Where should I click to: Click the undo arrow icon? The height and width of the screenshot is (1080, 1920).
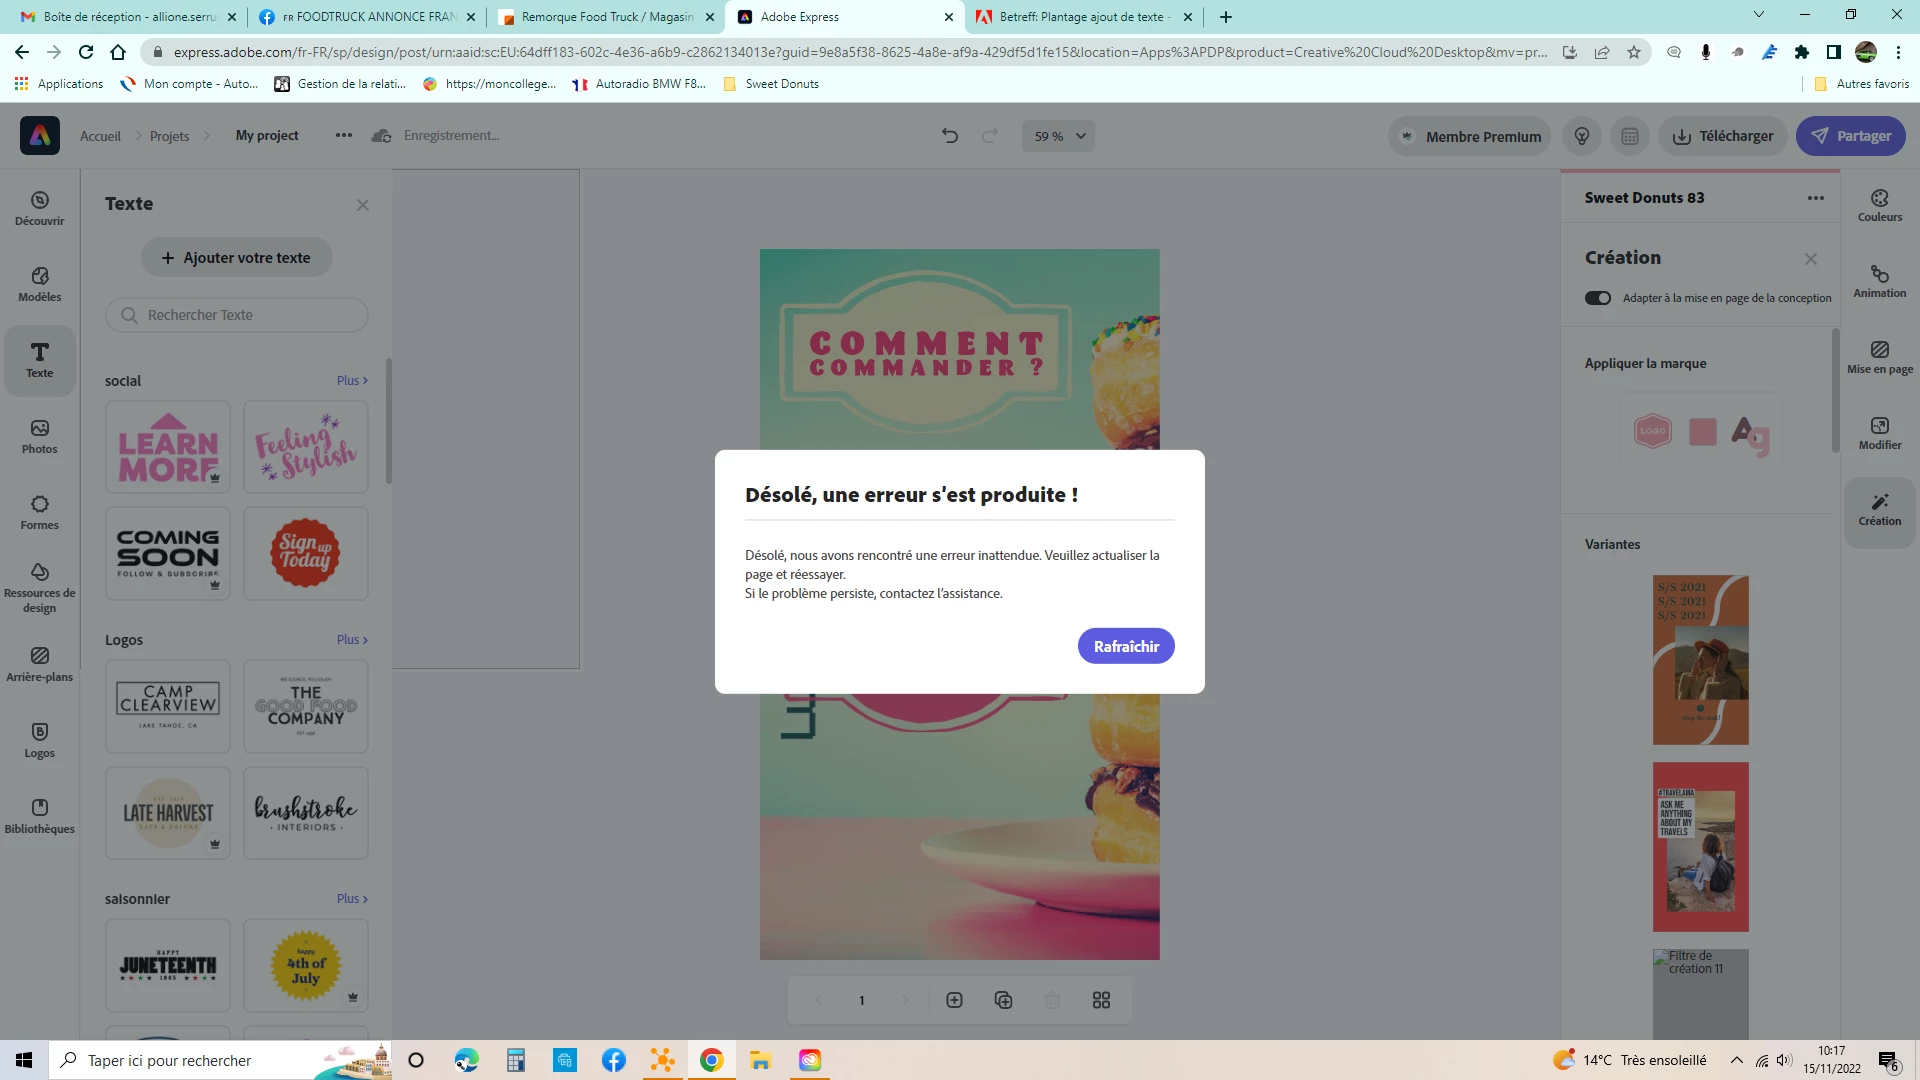(x=949, y=136)
